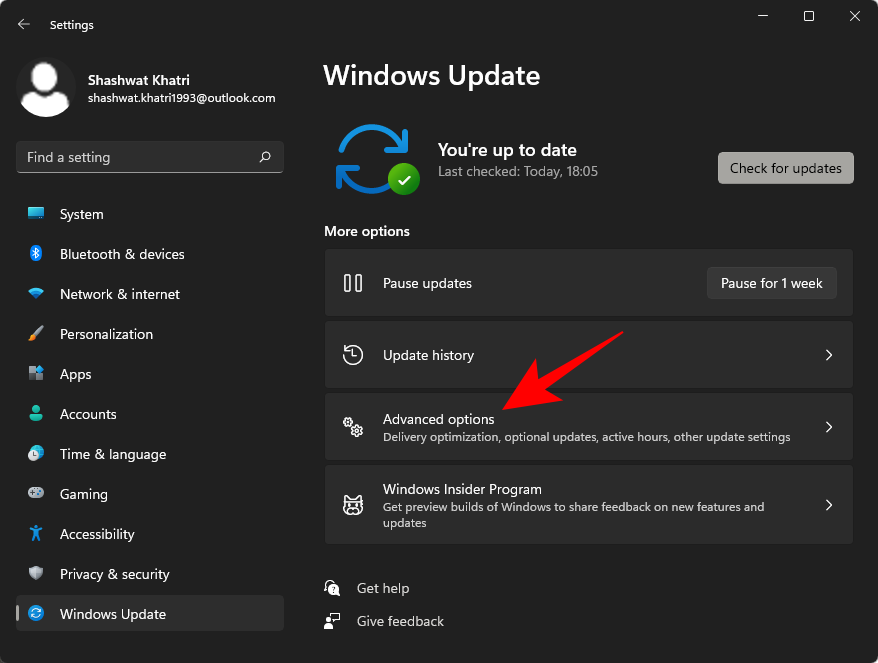Open the Get help link

383,588
